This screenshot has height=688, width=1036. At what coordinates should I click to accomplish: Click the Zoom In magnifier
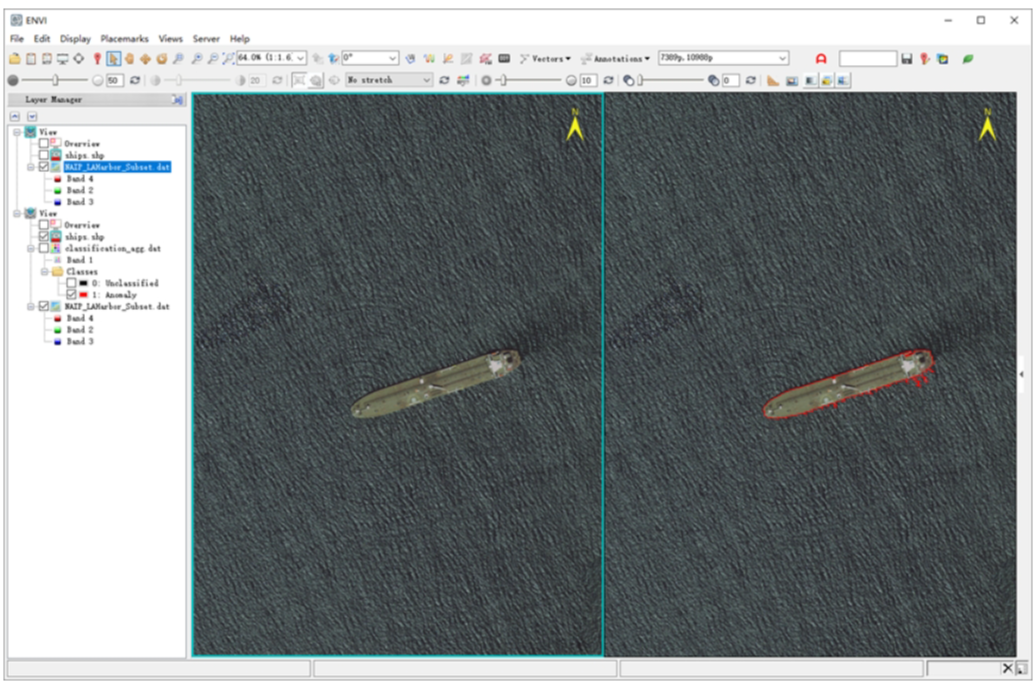(197, 59)
